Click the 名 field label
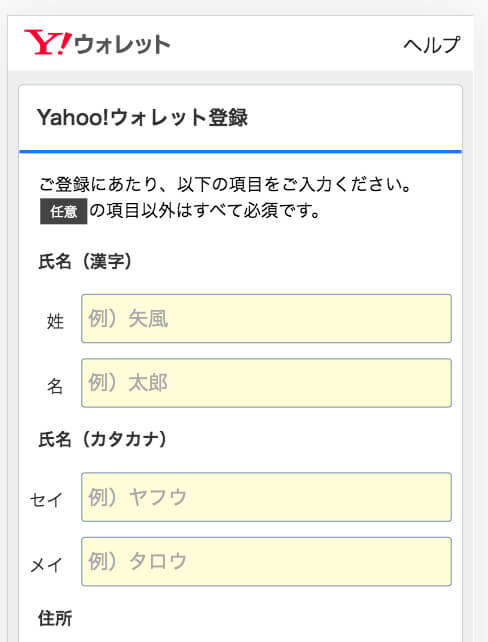The height and width of the screenshot is (642, 488). pyautogui.click(x=55, y=386)
